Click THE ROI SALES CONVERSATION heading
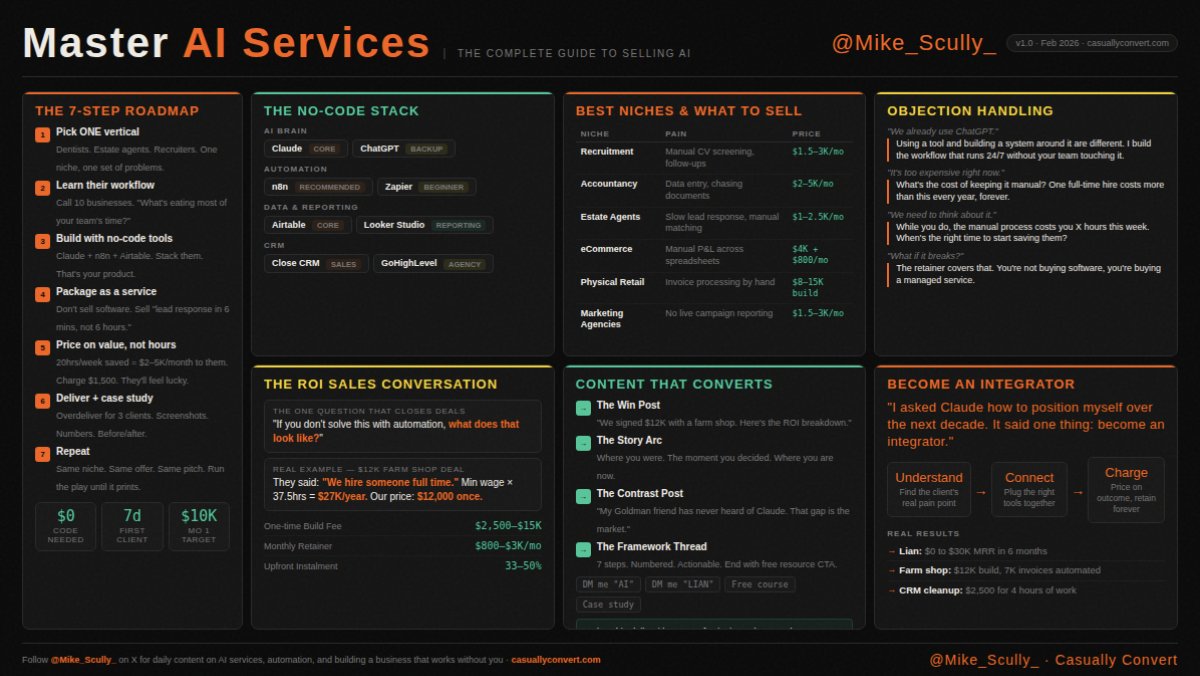This screenshot has width=1200, height=676. [x=380, y=384]
